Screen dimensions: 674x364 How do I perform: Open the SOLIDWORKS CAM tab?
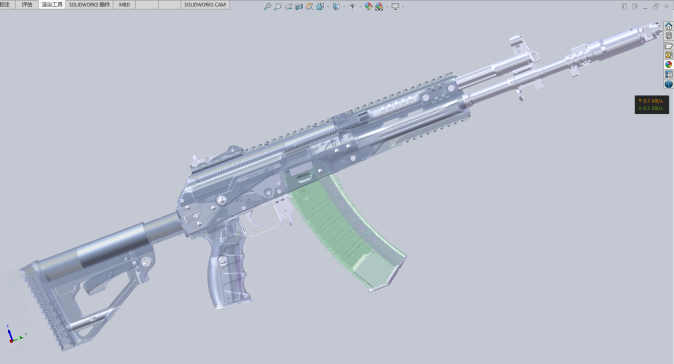click(x=205, y=5)
